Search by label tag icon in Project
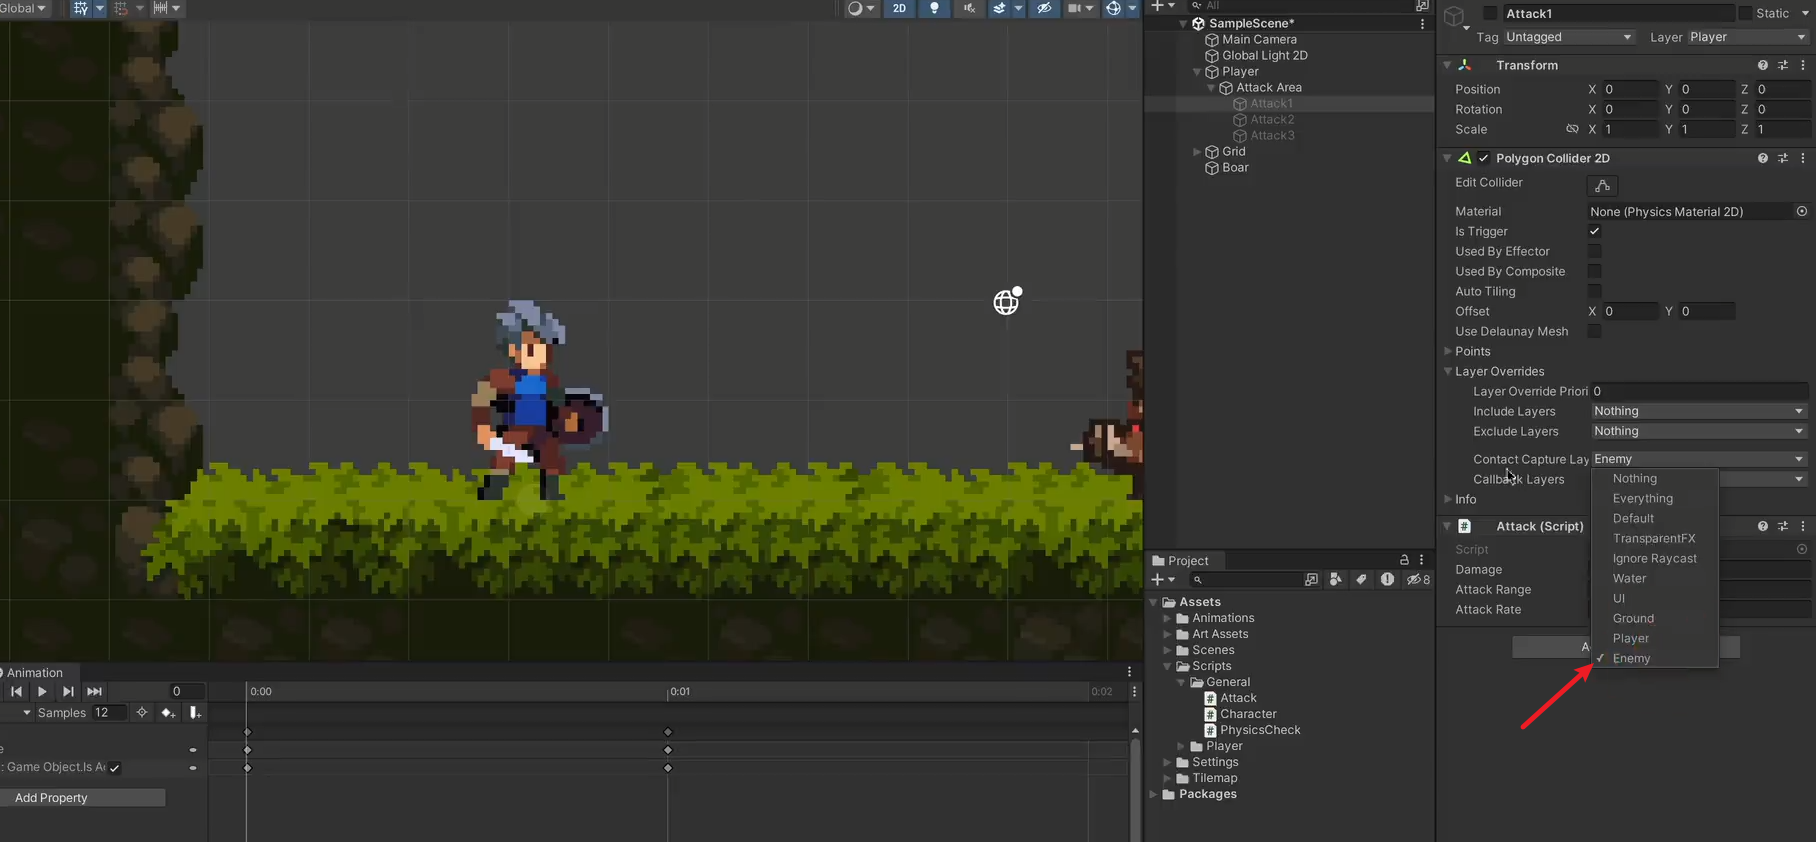The height and width of the screenshot is (842, 1816). click(x=1361, y=579)
